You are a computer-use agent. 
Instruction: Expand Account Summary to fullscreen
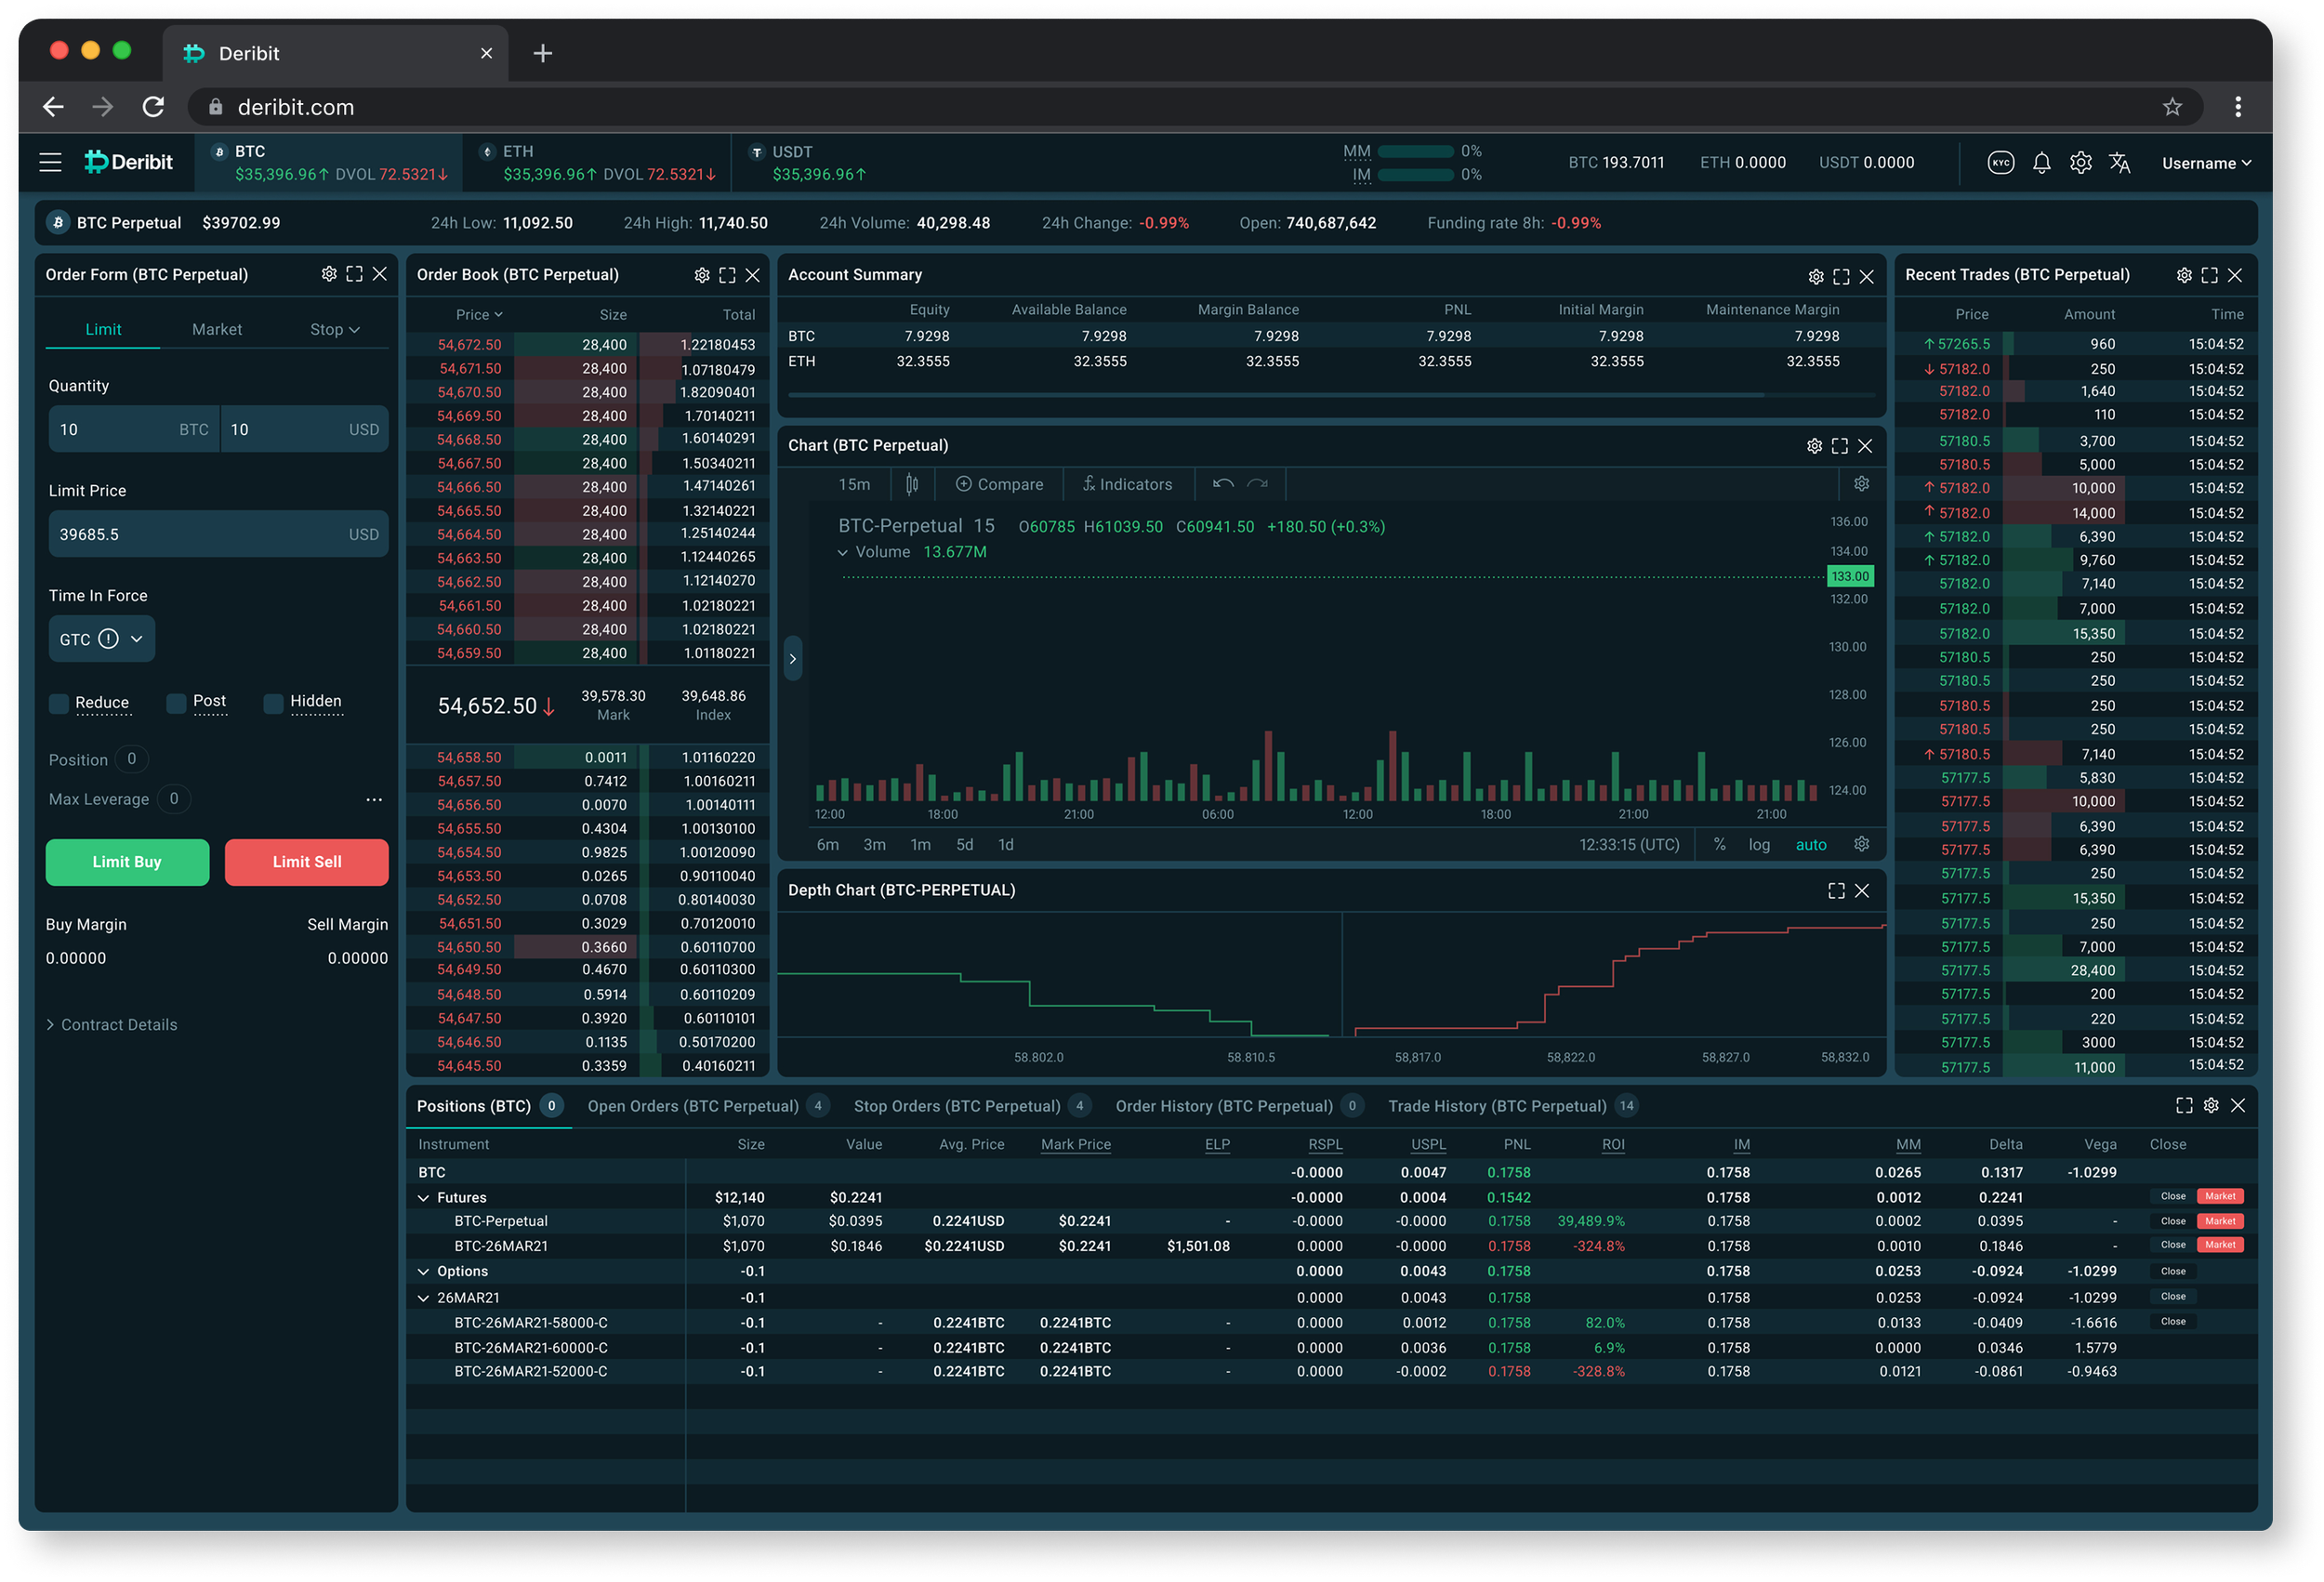[1841, 277]
